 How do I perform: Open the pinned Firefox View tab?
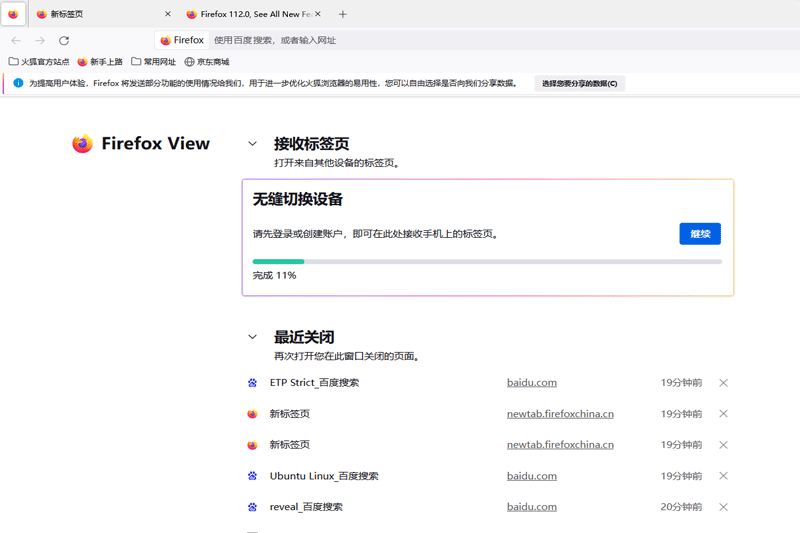tap(13, 14)
